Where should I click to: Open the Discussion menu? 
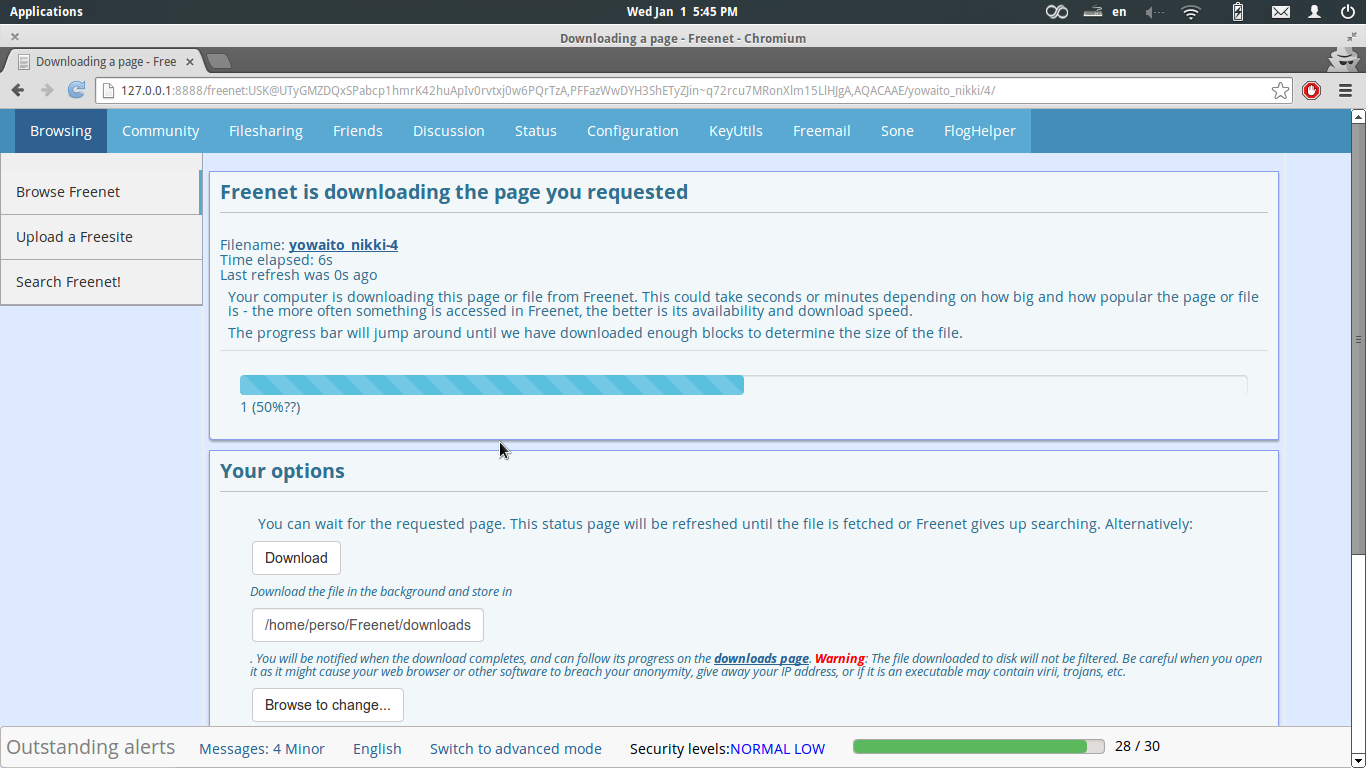point(449,131)
